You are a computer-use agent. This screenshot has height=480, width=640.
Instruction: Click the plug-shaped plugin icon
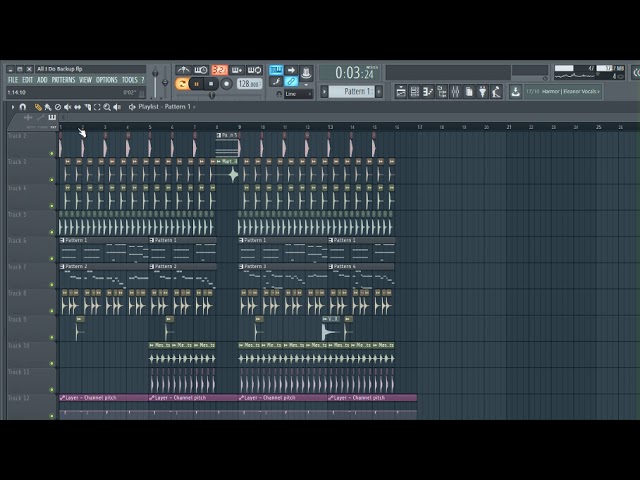[x=482, y=92]
